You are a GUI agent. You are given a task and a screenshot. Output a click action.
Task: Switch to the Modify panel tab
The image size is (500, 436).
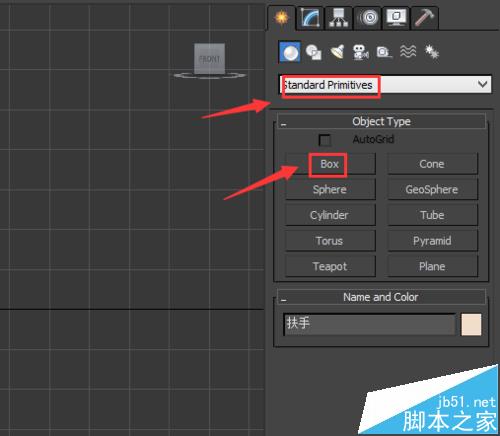click(310, 18)
